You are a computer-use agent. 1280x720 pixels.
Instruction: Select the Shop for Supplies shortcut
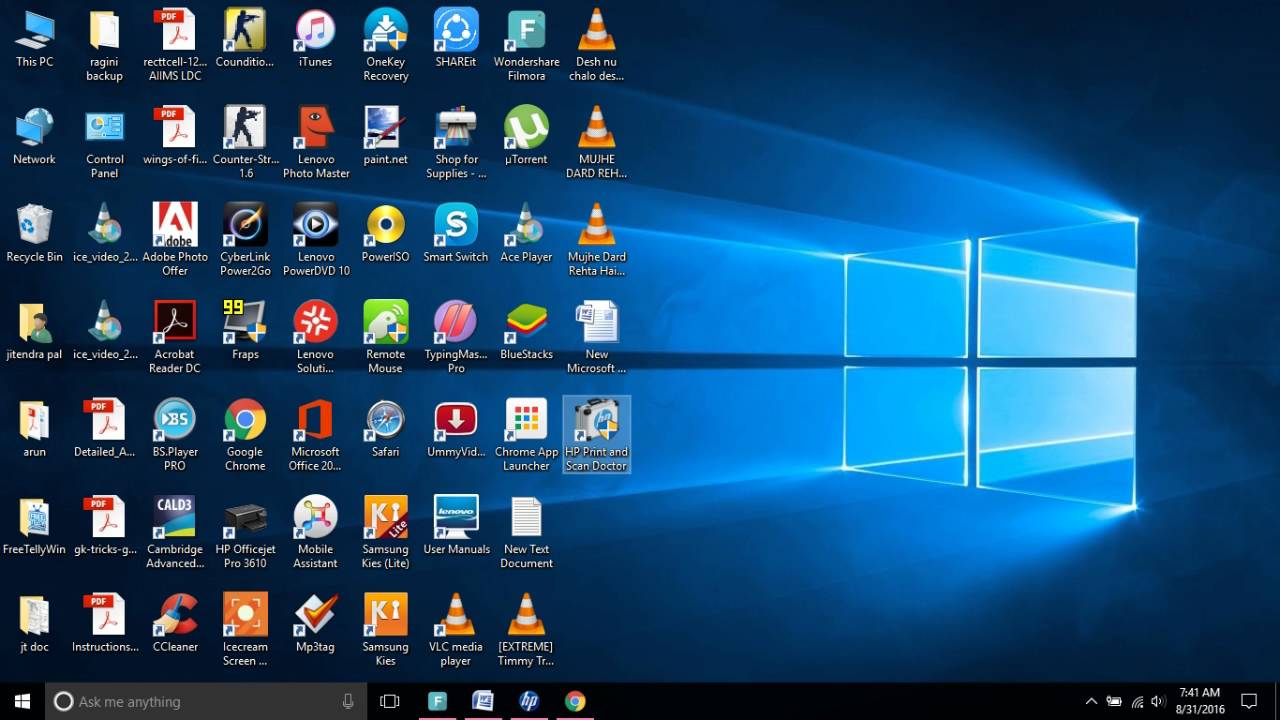456,143
